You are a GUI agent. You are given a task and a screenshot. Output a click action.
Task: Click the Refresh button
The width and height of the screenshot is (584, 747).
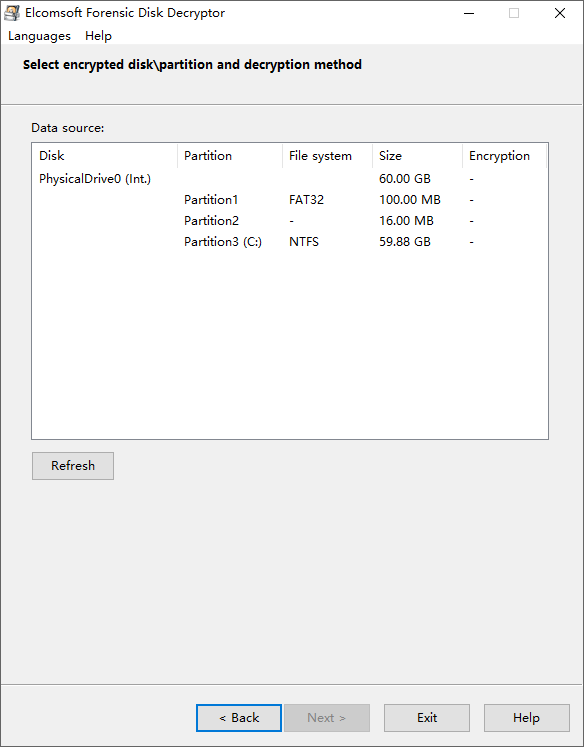73,465
